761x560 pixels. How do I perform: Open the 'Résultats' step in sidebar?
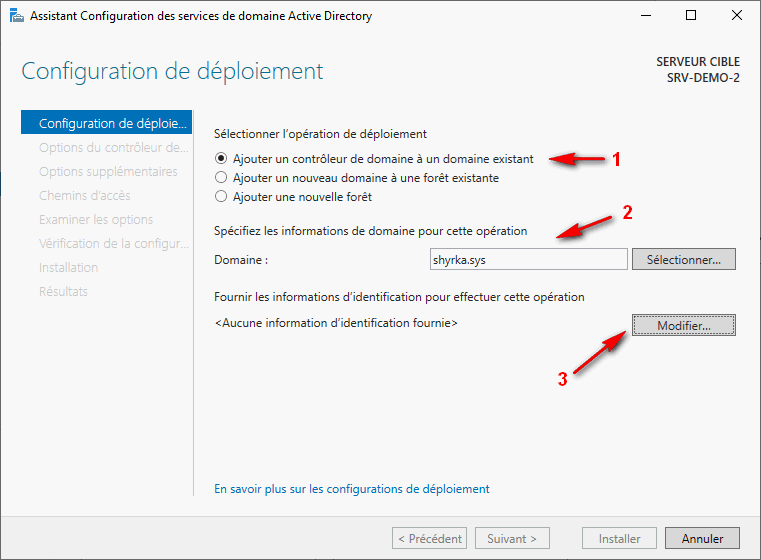pos(63,292)
